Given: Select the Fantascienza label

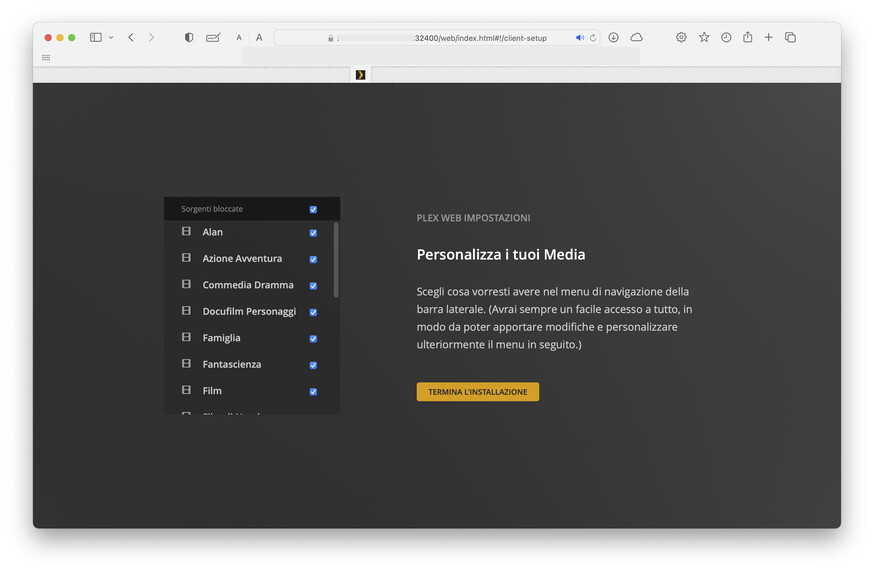Looking at the screenshot, I should point(232,364).
